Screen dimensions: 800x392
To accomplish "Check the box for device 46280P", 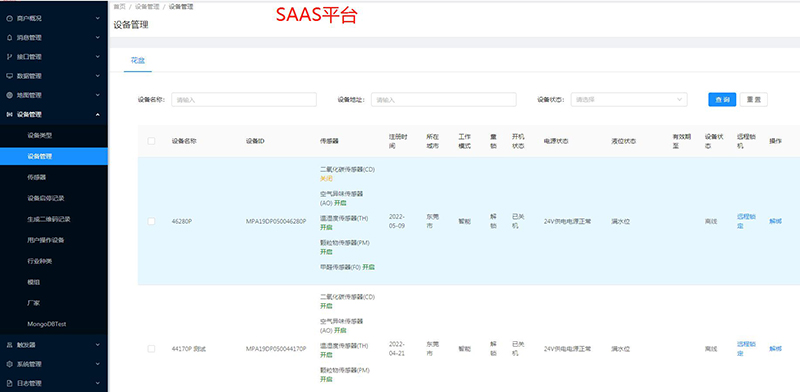I will (152, 222).
